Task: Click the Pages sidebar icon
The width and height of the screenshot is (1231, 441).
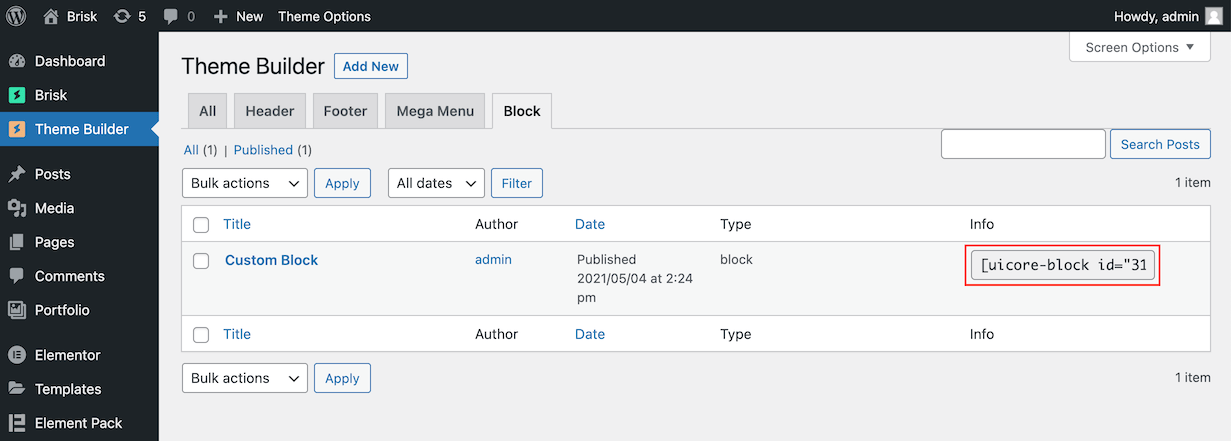Action: (x=17, y=242)
